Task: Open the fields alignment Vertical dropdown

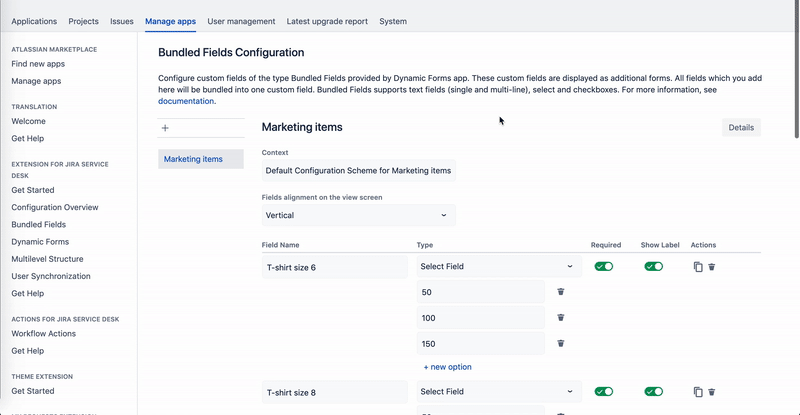Action: (x=358, y=215)
